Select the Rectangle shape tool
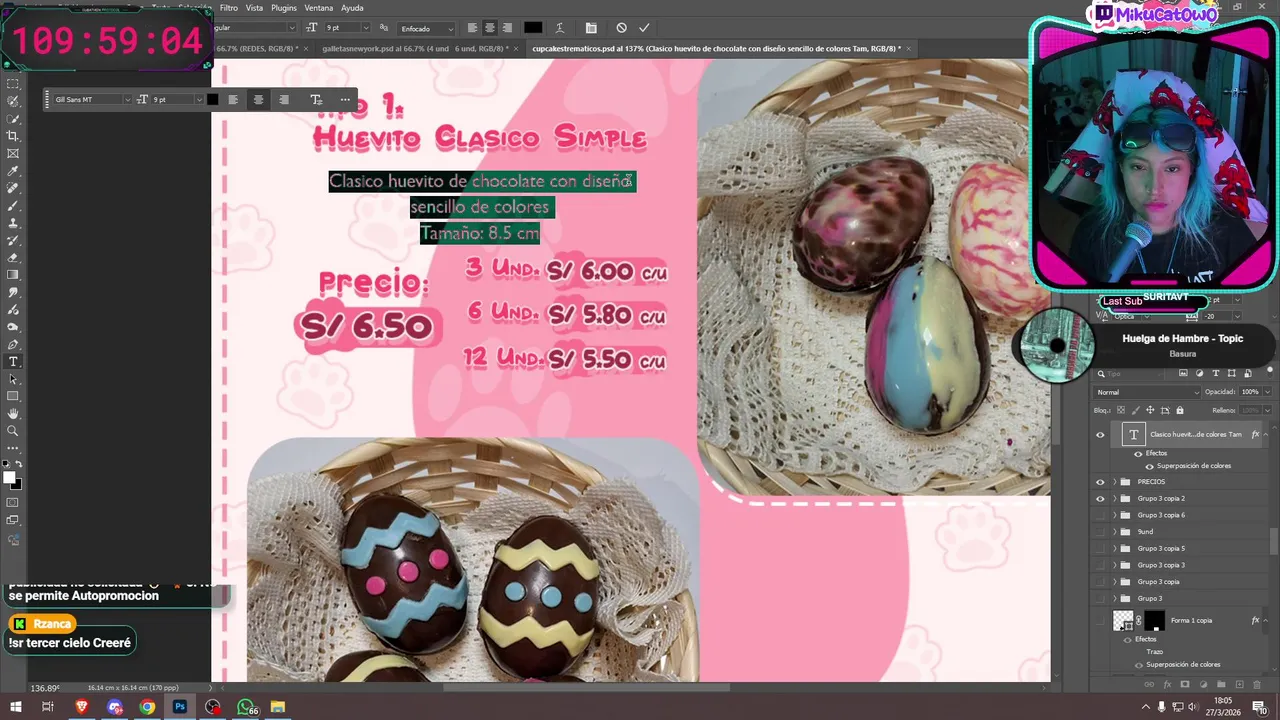The width and height of the screenshot is (1280, 720). tap(13, 396)
